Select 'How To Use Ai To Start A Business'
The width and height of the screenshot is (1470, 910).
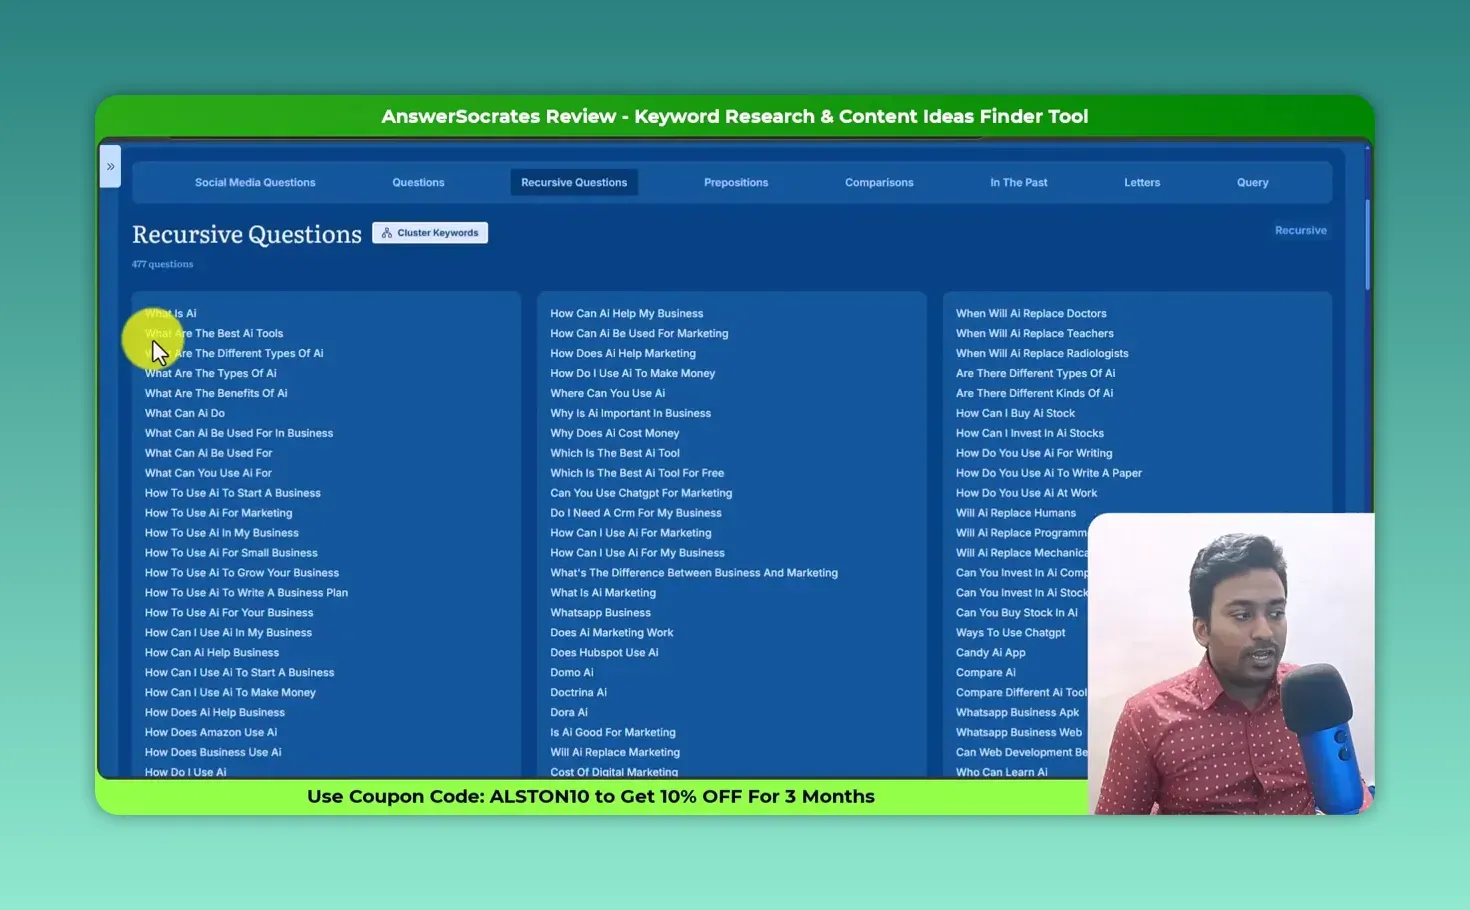pos(233,494)
